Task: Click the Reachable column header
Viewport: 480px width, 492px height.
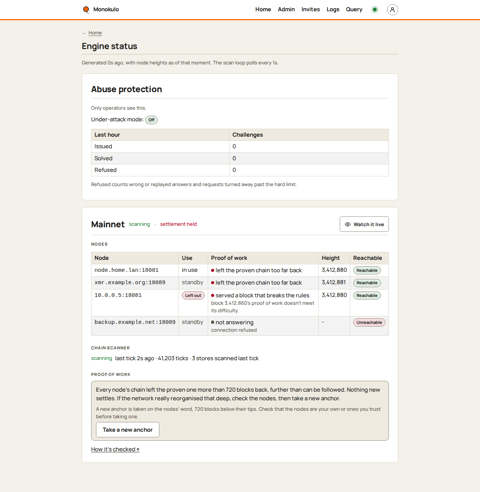Action: tap(367, 258)
